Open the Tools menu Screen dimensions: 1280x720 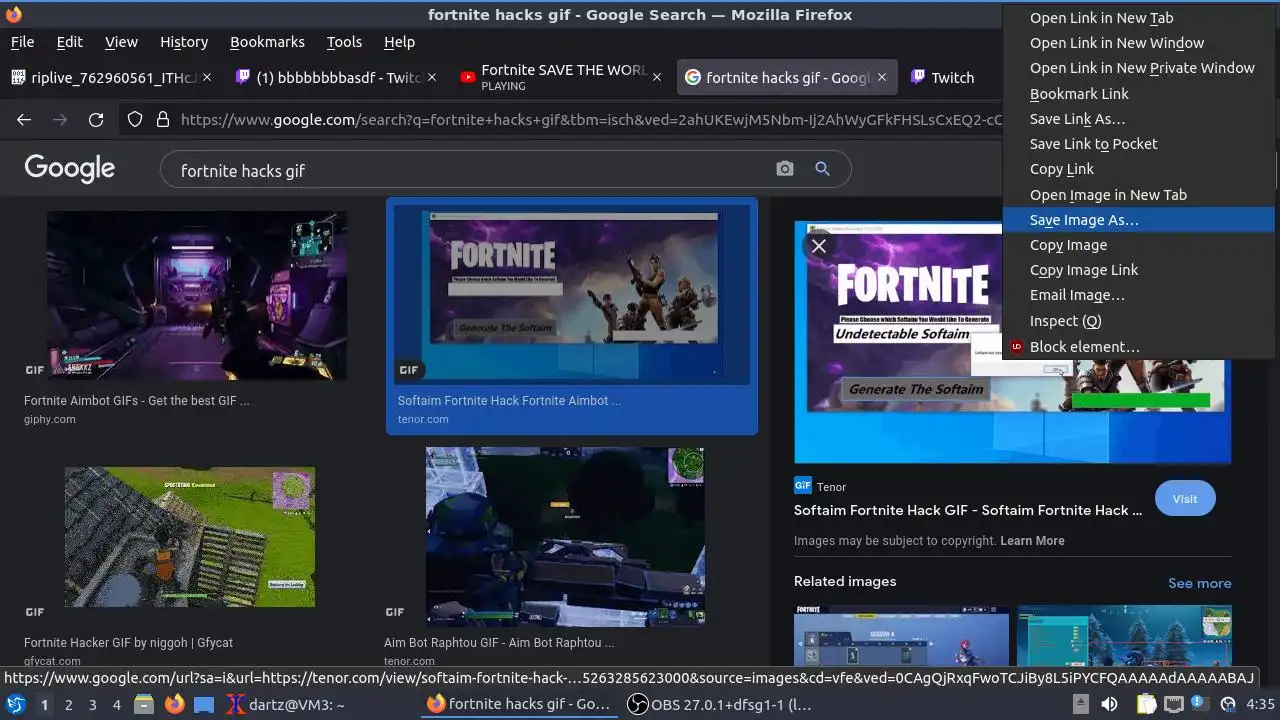tap(344, 42)
